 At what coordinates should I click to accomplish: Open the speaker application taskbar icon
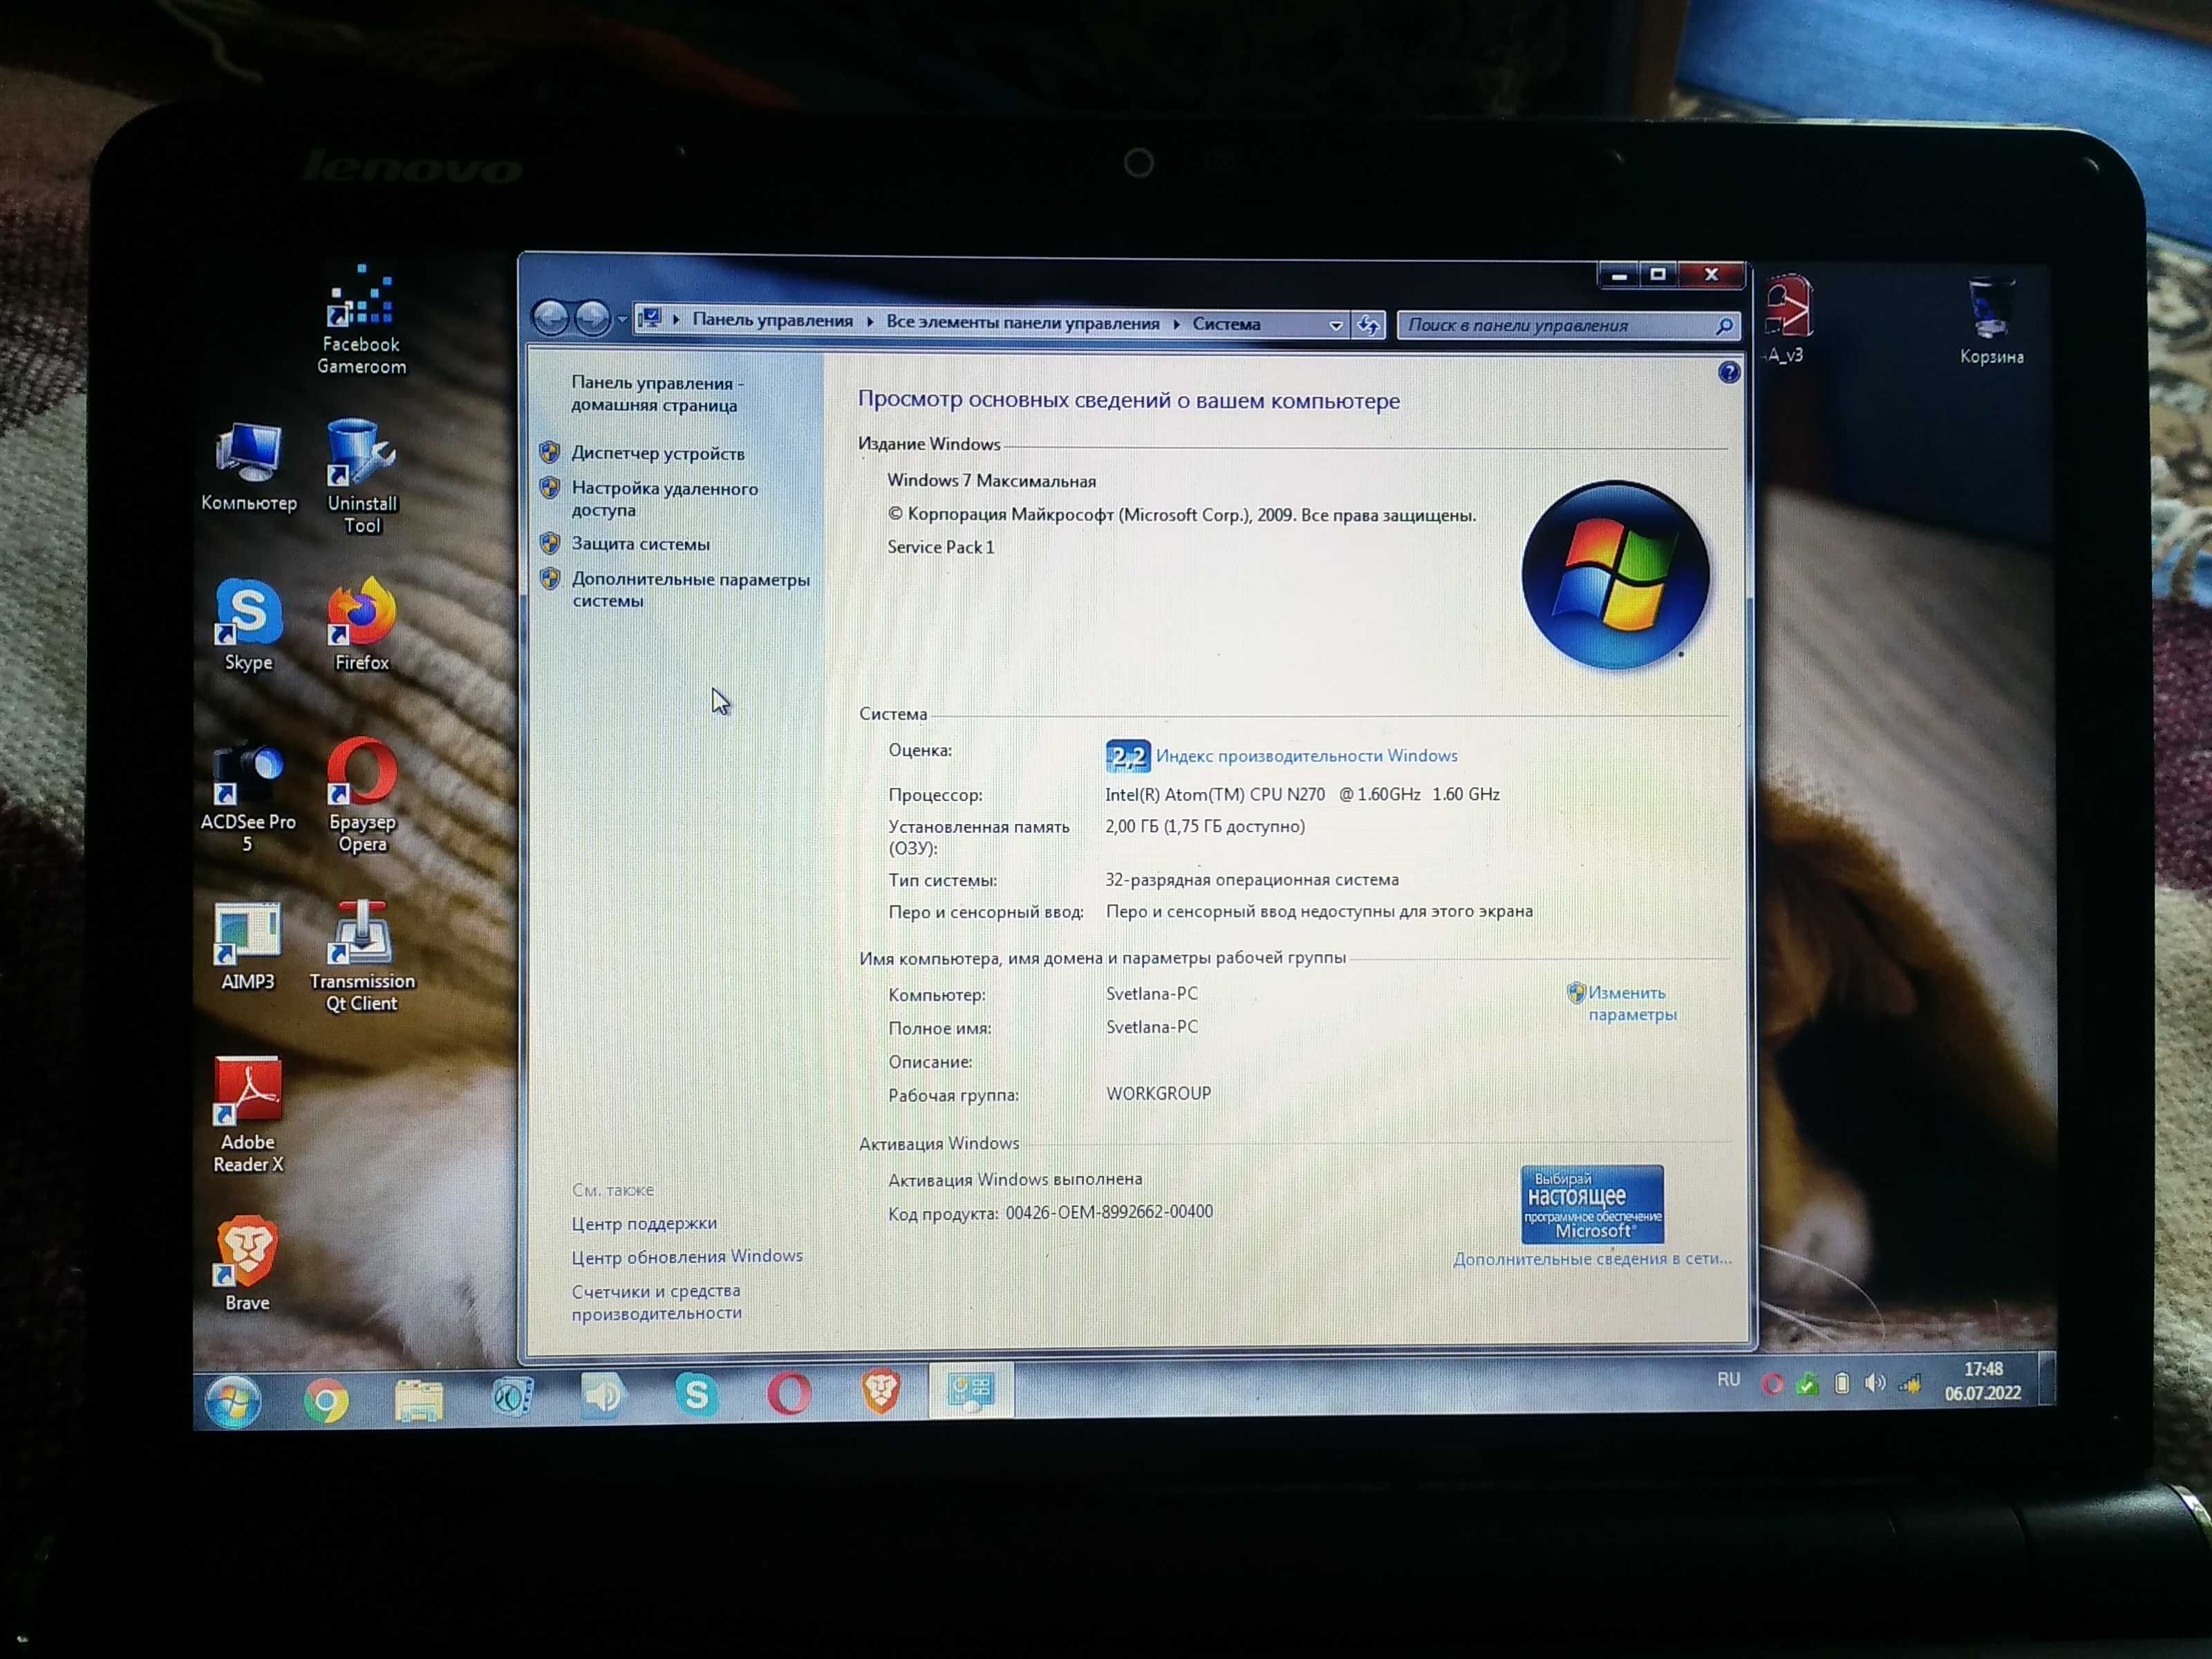click(604, 1394)
